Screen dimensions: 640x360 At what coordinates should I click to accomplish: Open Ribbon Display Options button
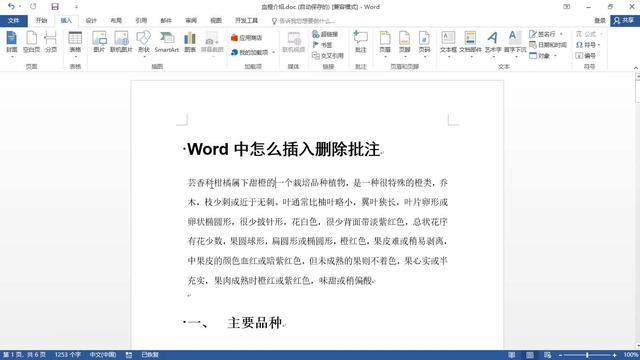(567, 7)
